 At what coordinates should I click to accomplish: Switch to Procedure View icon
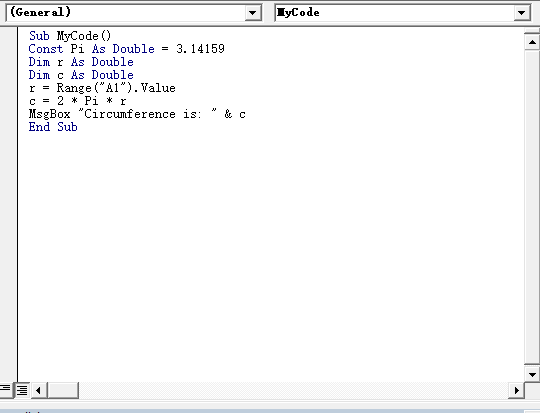click(6, 390)
